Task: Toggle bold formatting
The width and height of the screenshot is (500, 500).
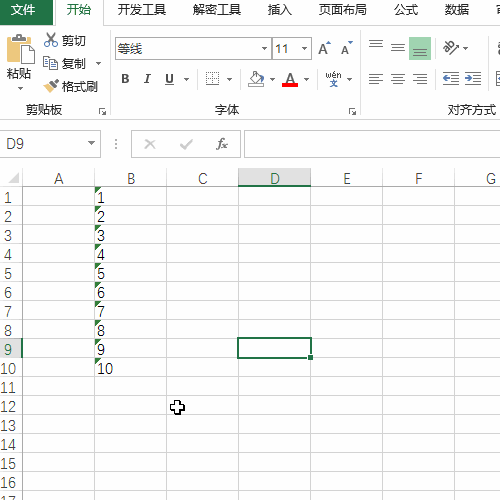Action: tap(125, 79)
